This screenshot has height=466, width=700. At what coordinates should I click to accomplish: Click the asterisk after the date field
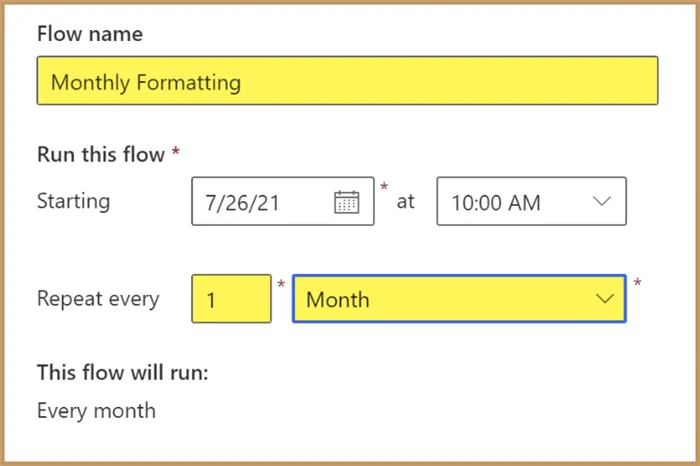point(384,187)
